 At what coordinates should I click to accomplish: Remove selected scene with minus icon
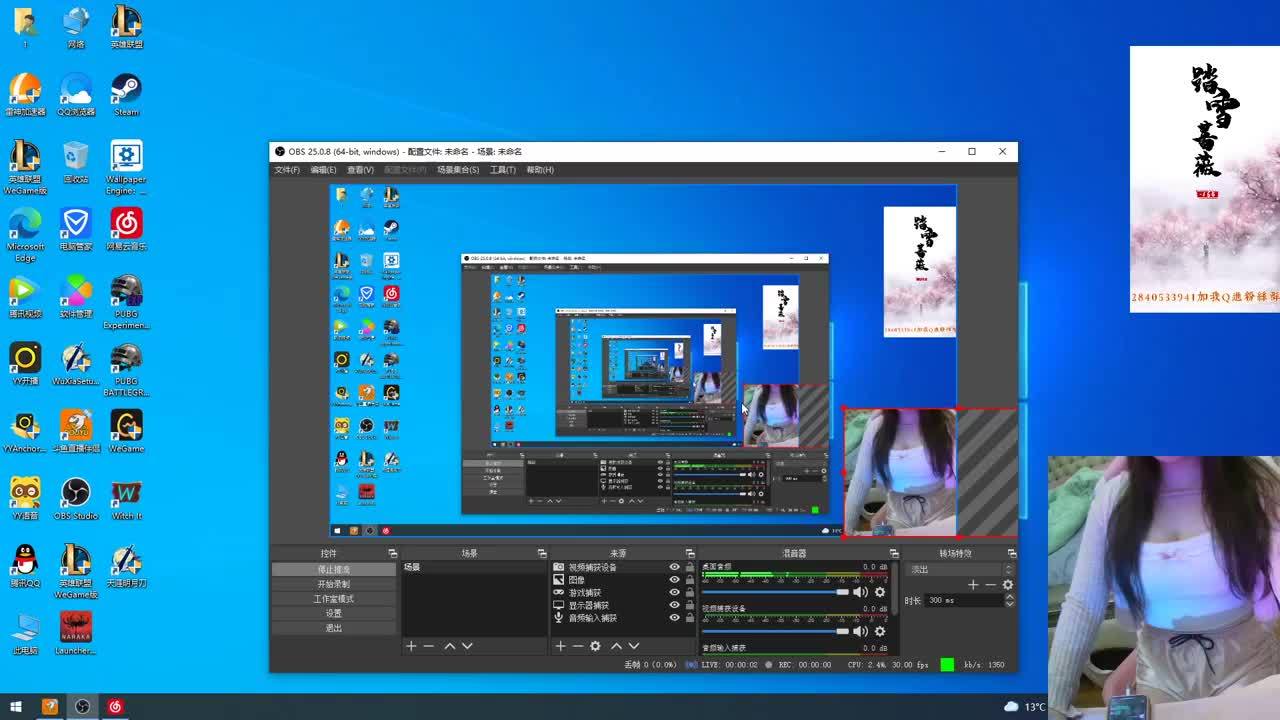tap(428, 646)
